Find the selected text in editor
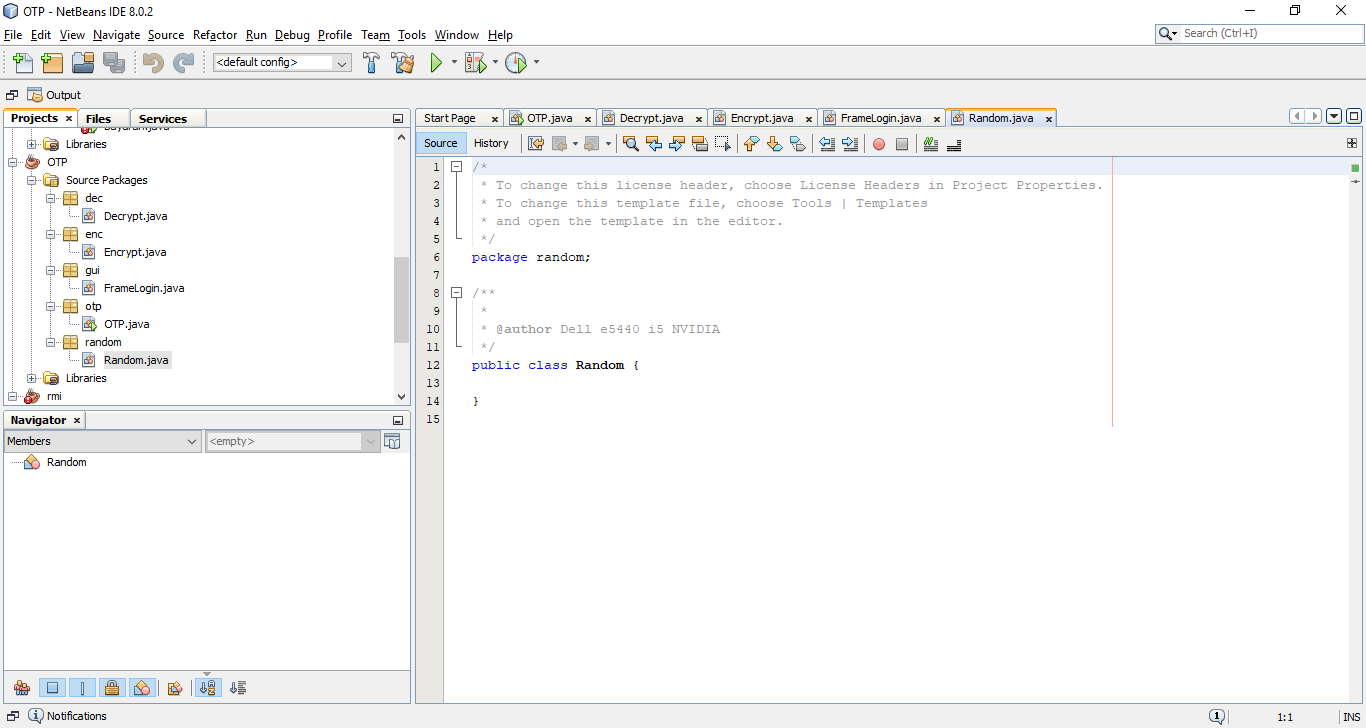Image resolution: width=1366 pixels, height=728 pixels. pos(630,143)
